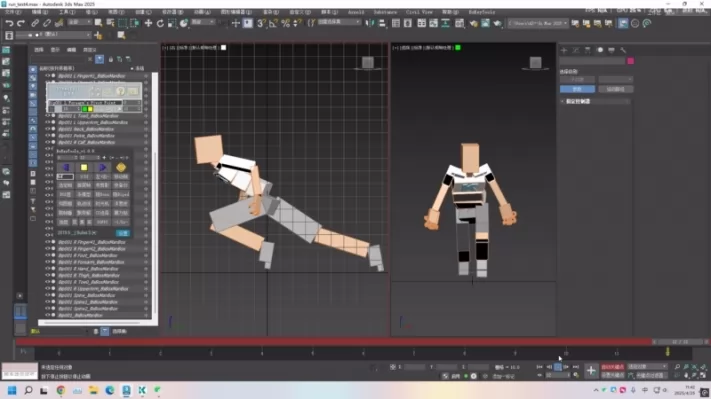Hide Bip001 R Thigh row via eye icon
The height and width of the screenshot is (399, 711).
pos(47,275)
